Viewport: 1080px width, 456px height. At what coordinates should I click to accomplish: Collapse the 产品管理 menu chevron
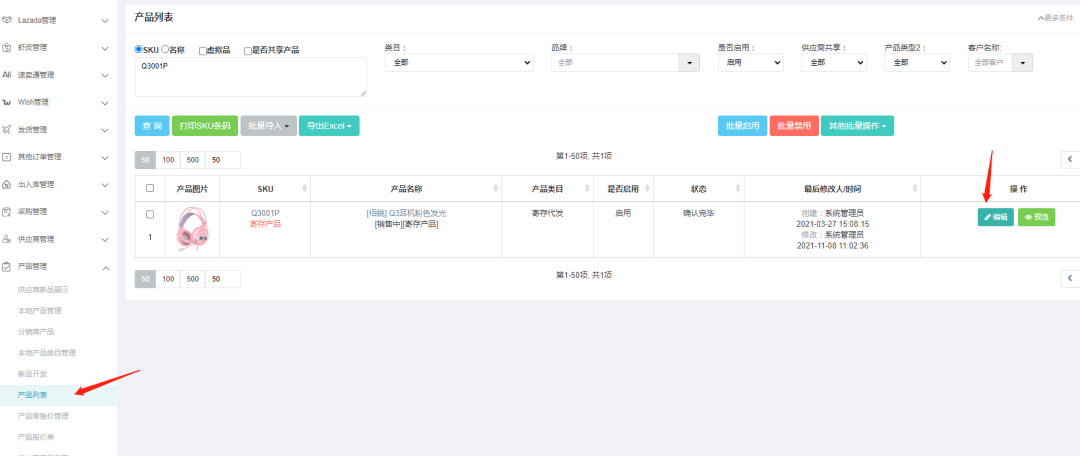[x=105, y=267]
